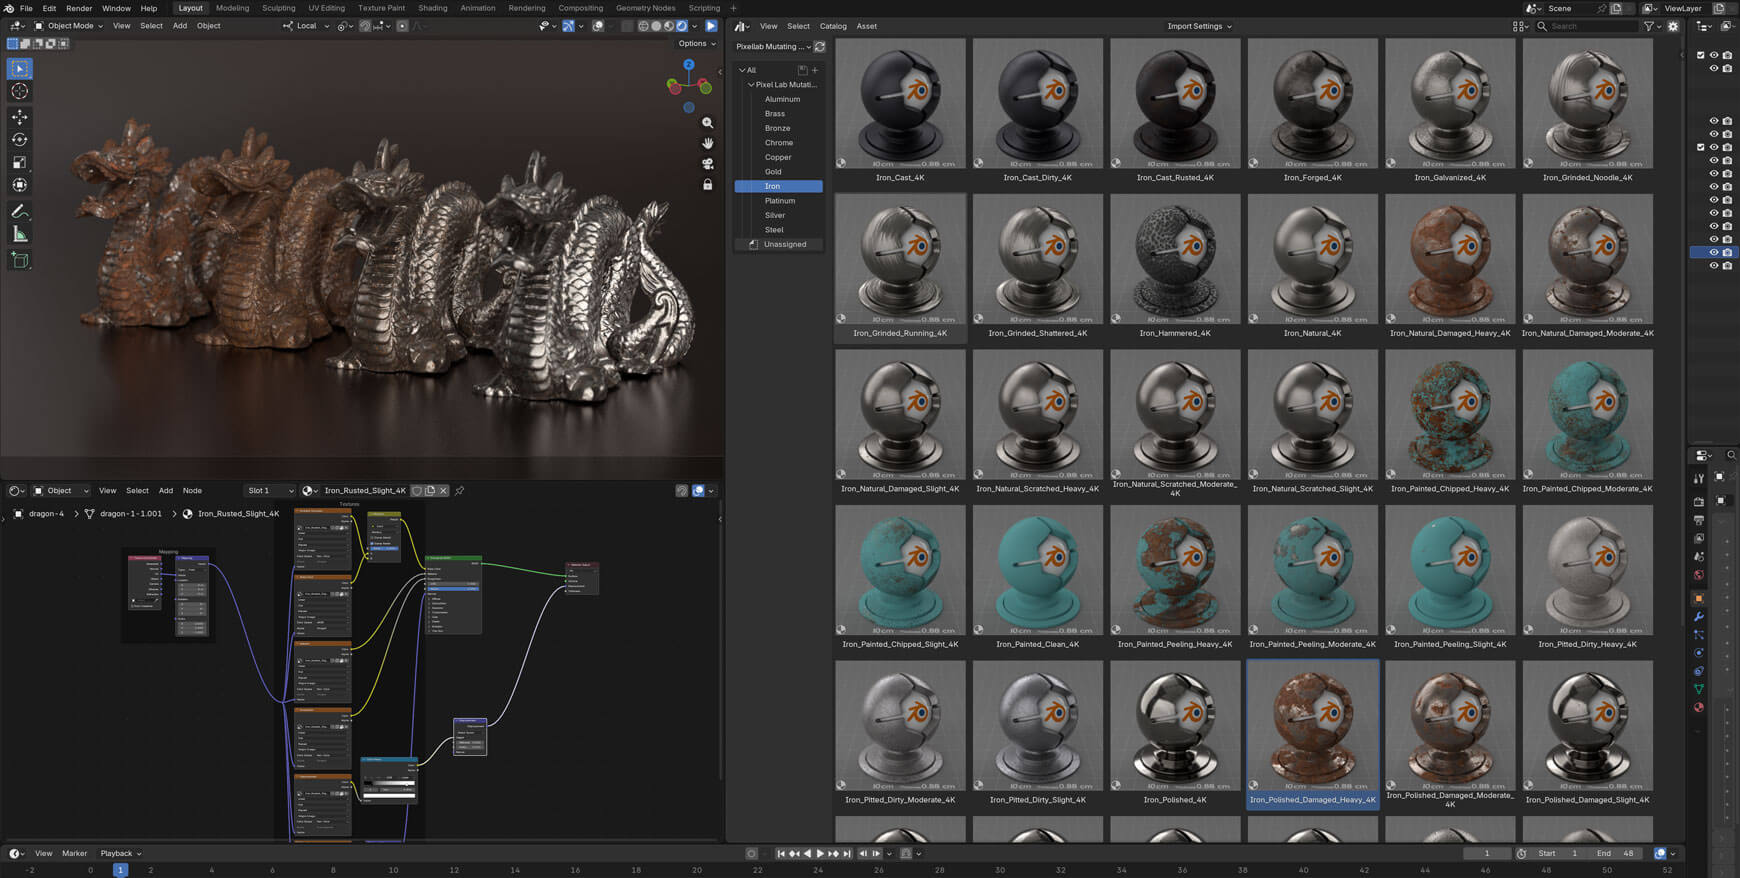Toggle X-ray mode in viewport header
Viewport: 1740px width, 878px height.
coord(626,26)
